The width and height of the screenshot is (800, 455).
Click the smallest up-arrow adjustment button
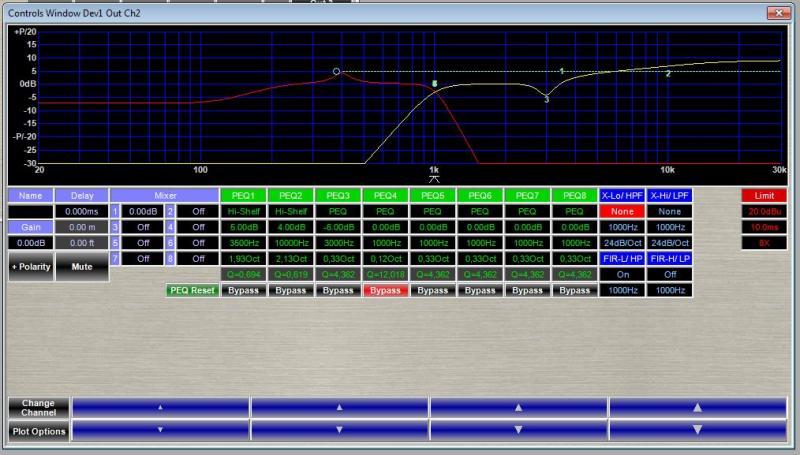coord(161,407)
